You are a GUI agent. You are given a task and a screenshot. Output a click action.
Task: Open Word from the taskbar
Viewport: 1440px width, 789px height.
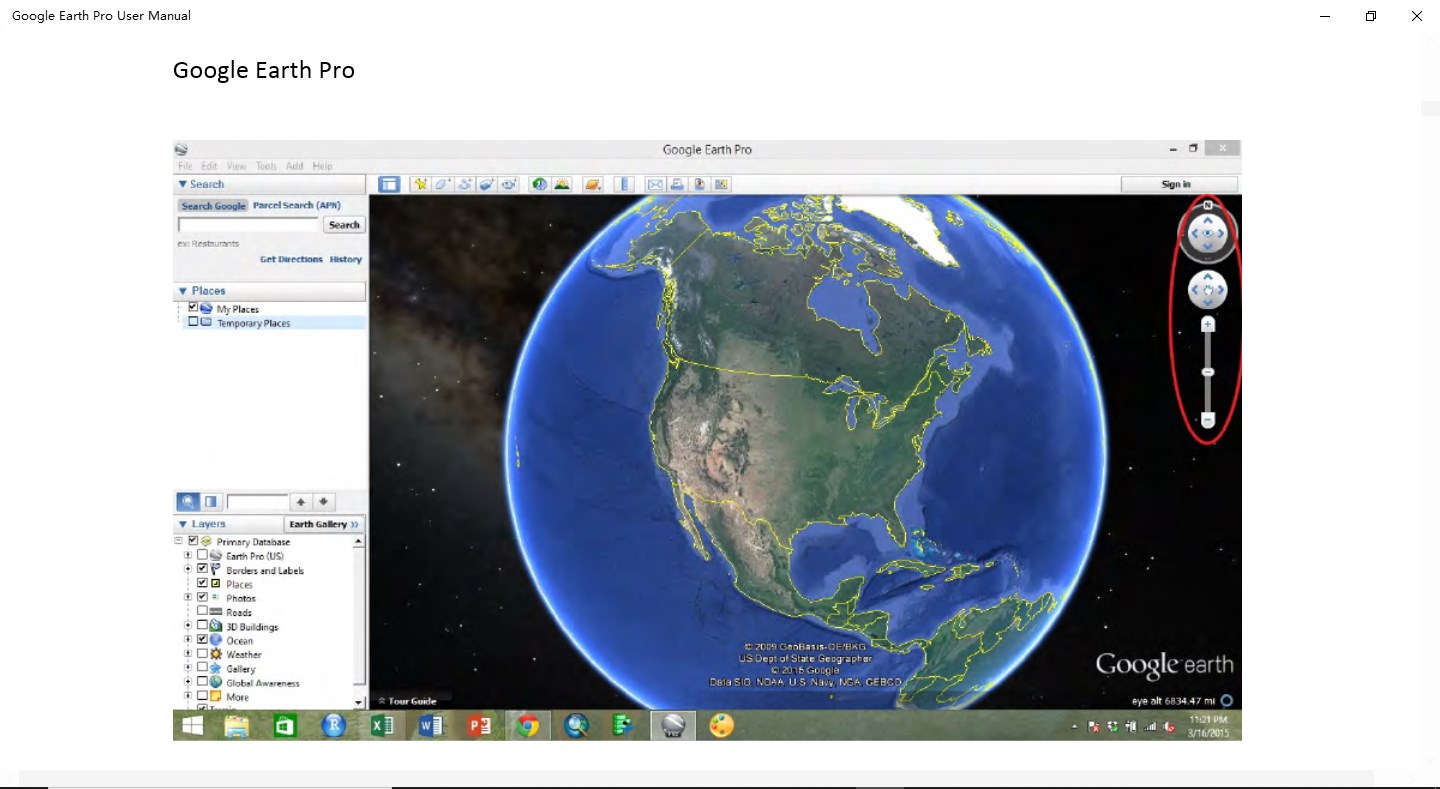(431, 725)
